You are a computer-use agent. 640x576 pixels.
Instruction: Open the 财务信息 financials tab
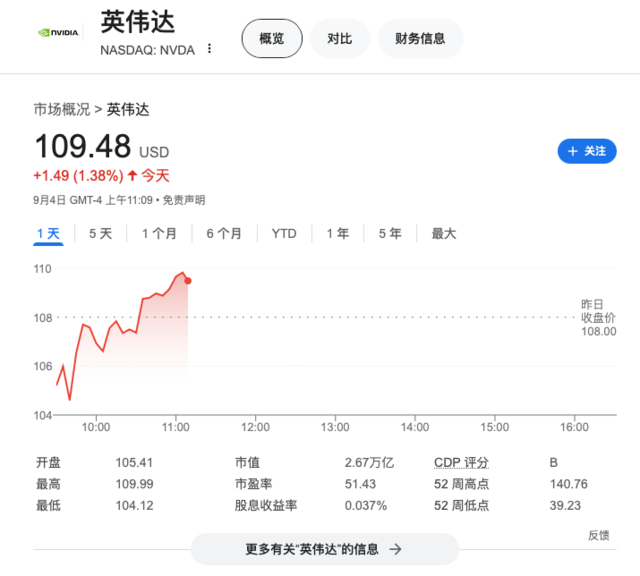tap(420, 38)
